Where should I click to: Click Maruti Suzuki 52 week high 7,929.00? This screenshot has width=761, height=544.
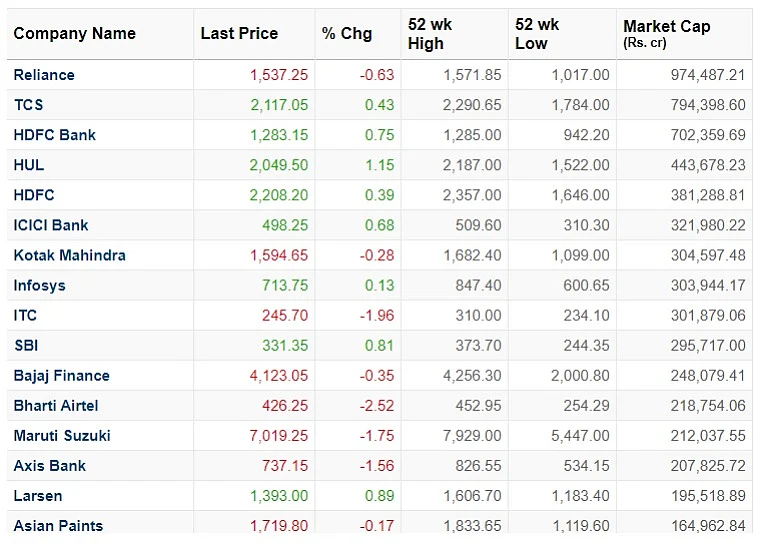(472, 436)
